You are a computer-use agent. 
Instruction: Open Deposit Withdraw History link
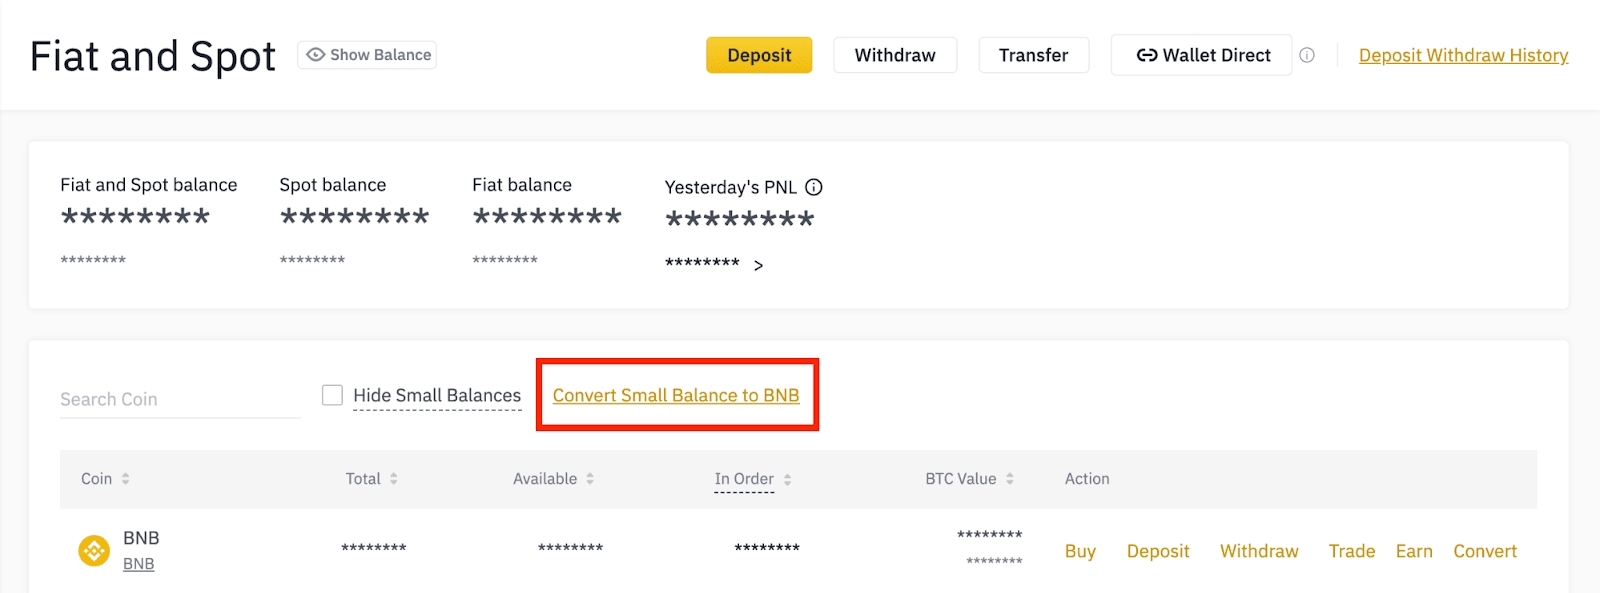pyautogui.click(x=1463, y=55)
